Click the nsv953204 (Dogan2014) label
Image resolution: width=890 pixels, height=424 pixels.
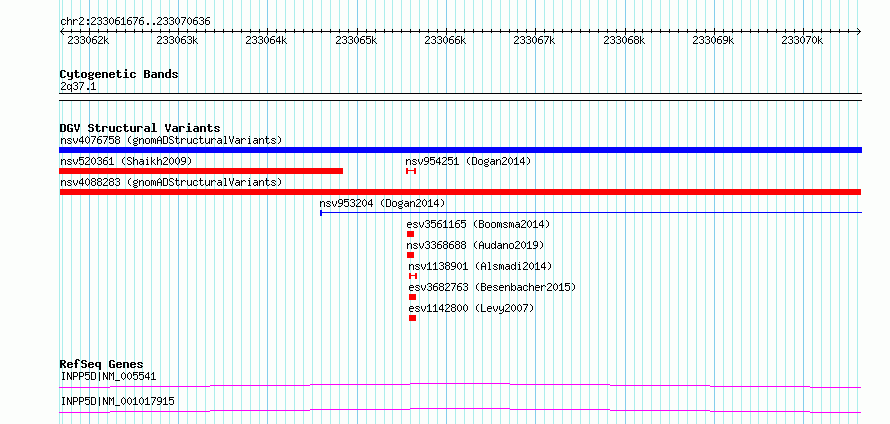tap(383, 203)
